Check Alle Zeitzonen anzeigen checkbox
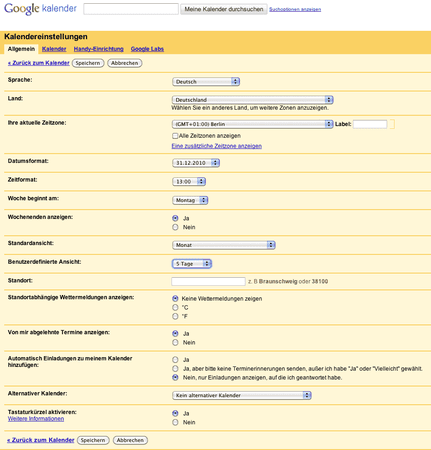431x450 pixels. click(175, 136)
